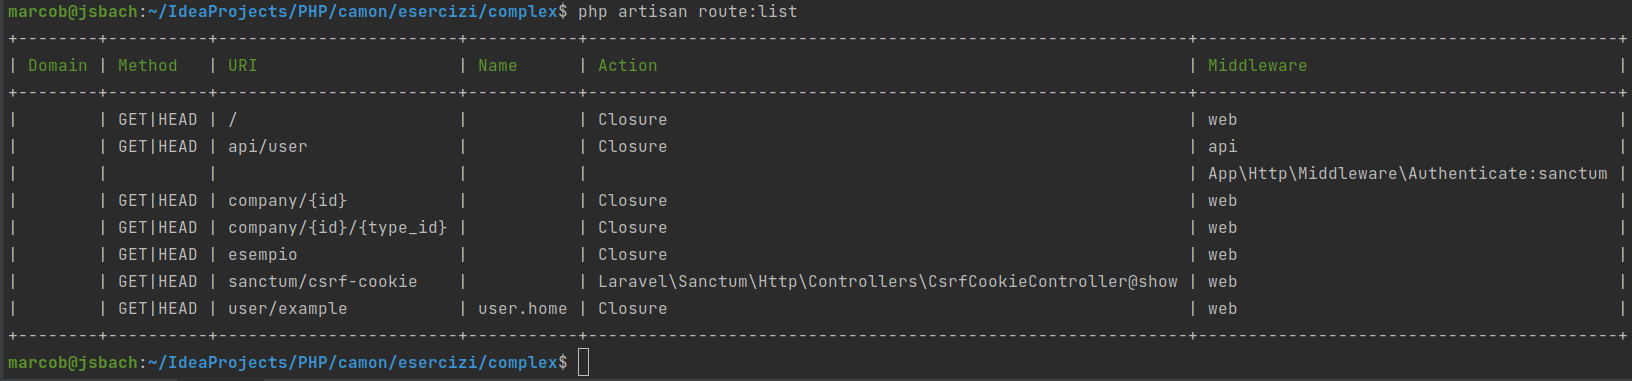The width and height of the screenshot is (1632, 381).
Task: Click the Name column header
Action: click(498, 65)
